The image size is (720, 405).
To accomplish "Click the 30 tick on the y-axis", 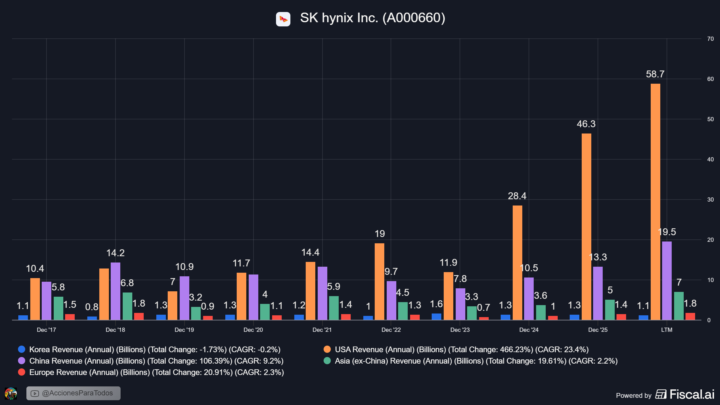I will tap(710, 200).
